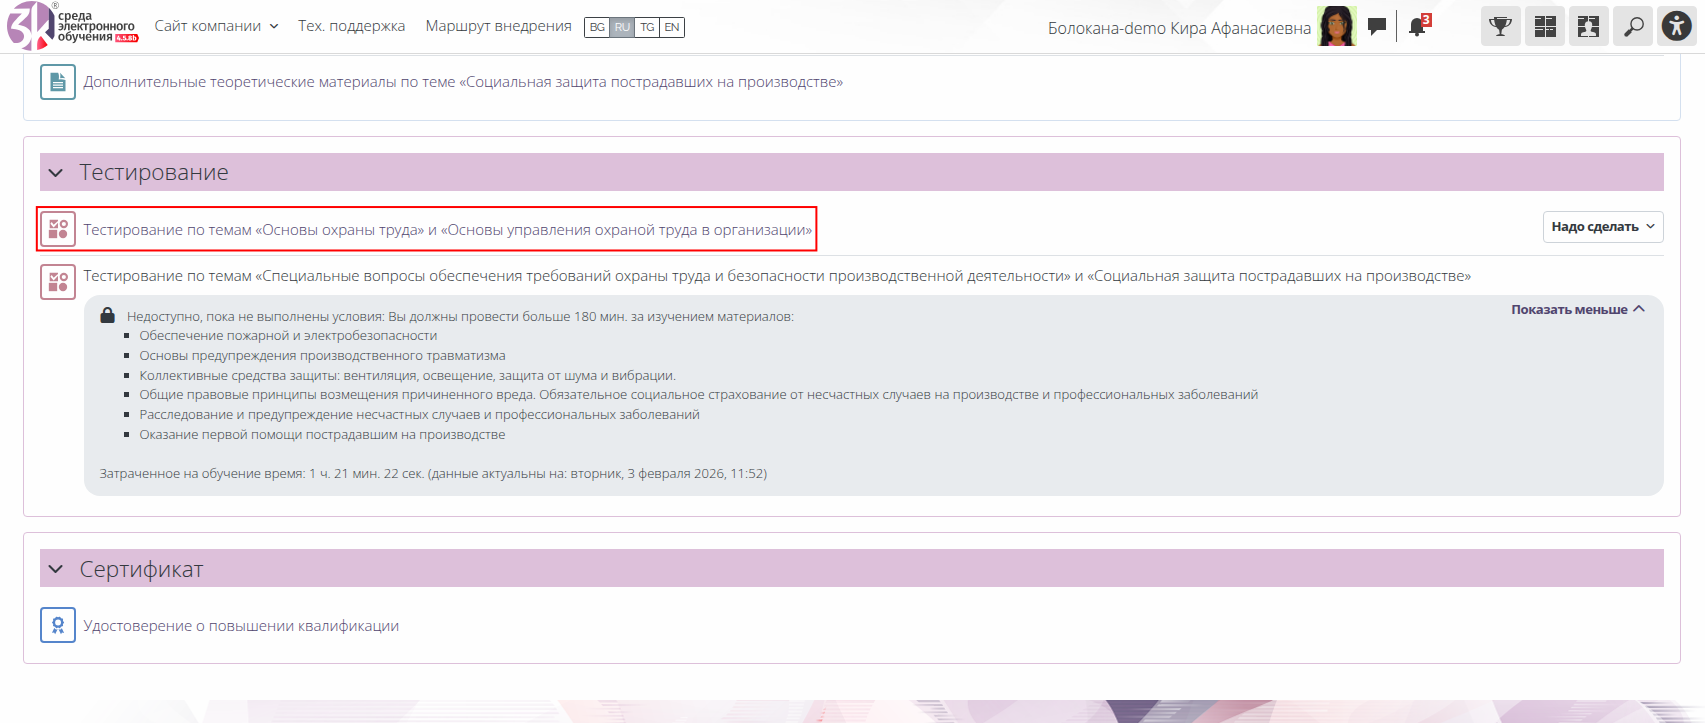Screen dimensions: 1705x723
Task: Open the 'Сайт компании' menu
Action: [x=216, y=26]
